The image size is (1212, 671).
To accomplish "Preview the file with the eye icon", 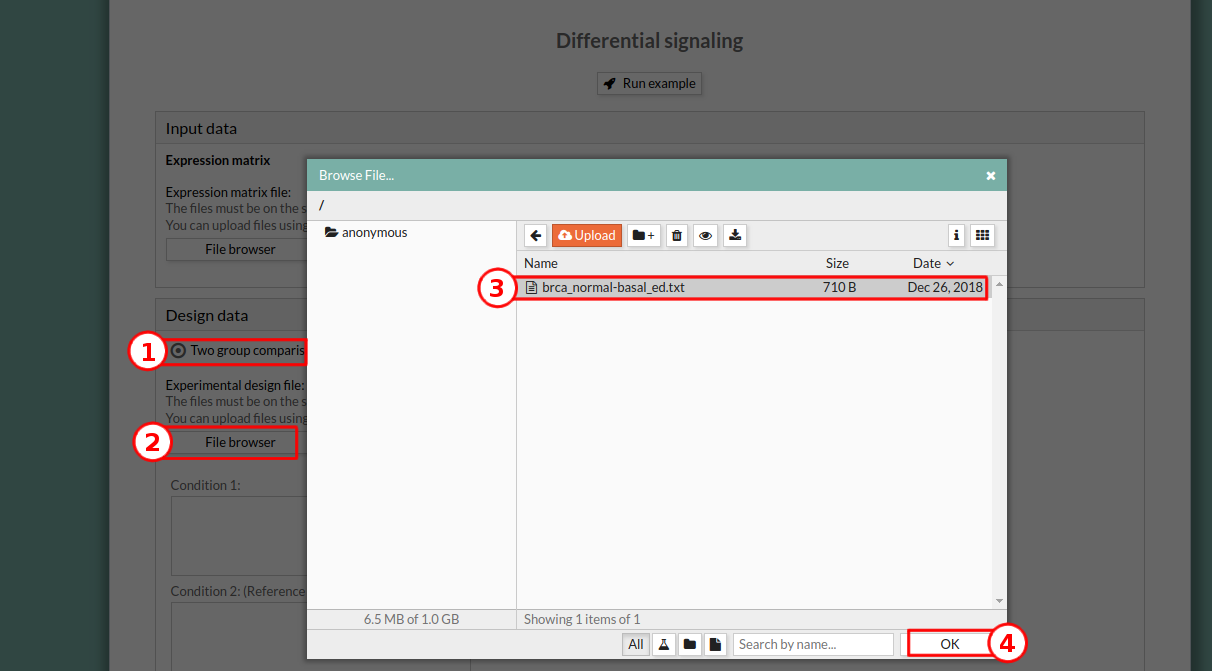I will [706, 235].
